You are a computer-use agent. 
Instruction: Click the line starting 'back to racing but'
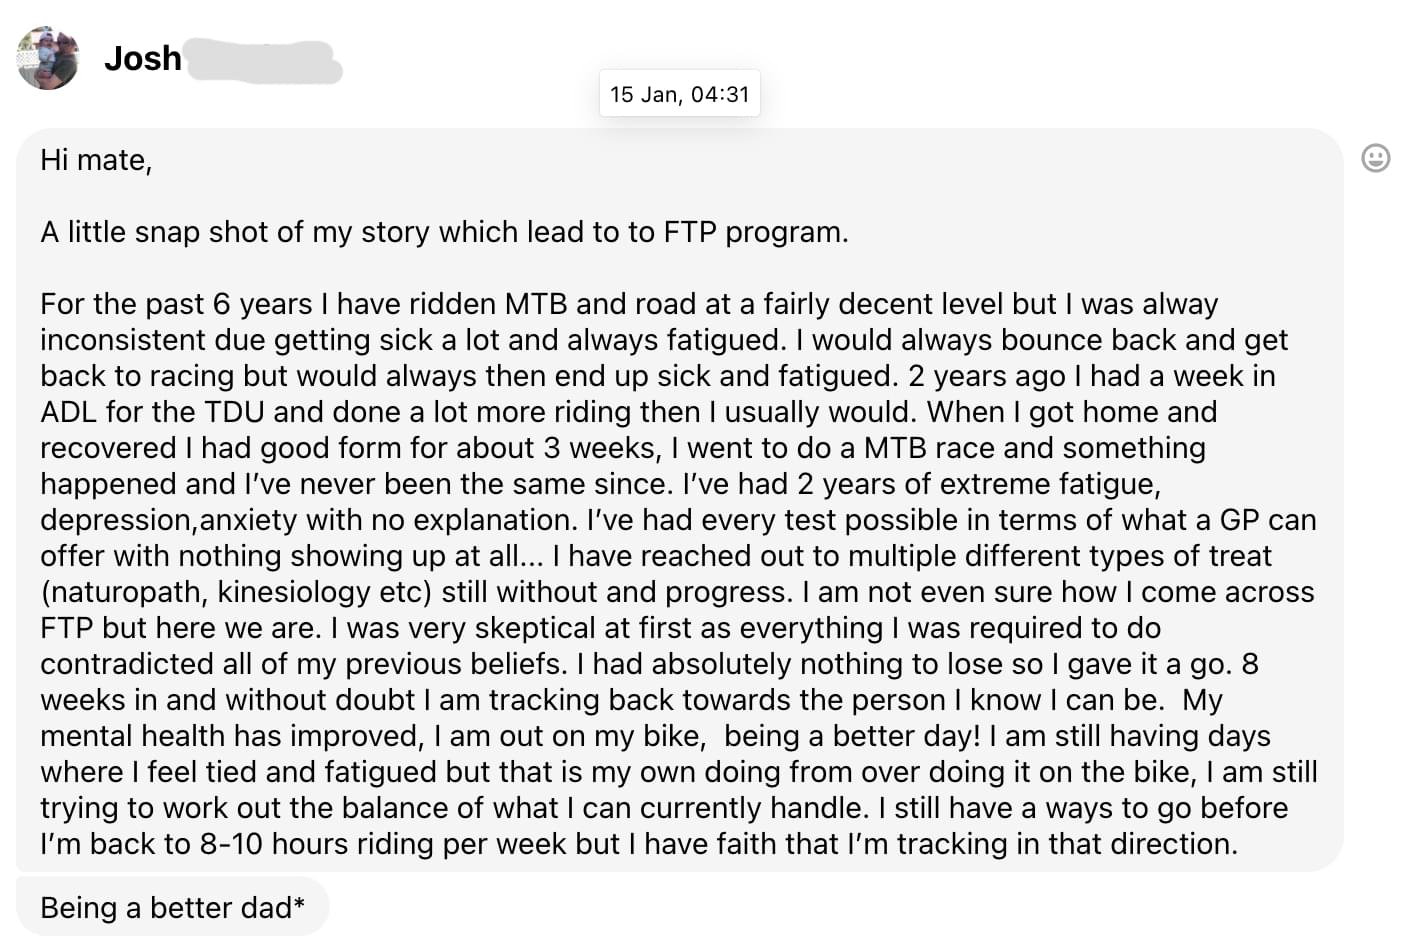tap(658, 376)
